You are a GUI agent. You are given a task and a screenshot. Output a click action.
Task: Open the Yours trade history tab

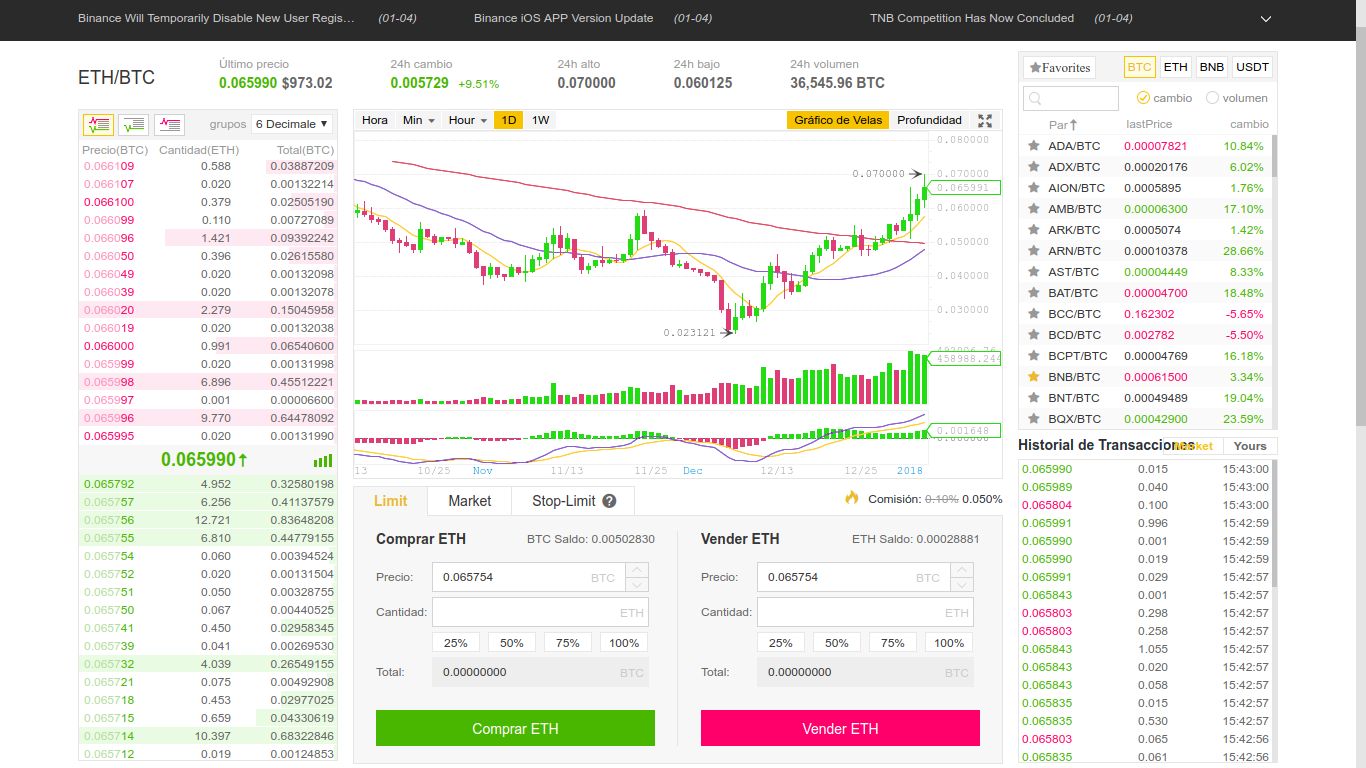click(1250, 446)
